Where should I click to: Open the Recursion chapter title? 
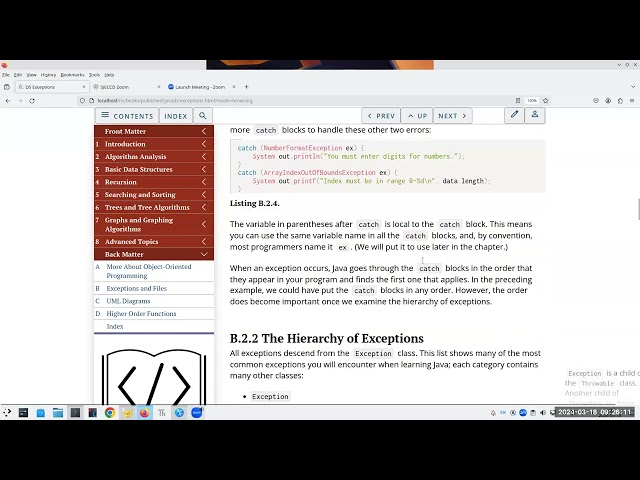[x=120, y=182]
